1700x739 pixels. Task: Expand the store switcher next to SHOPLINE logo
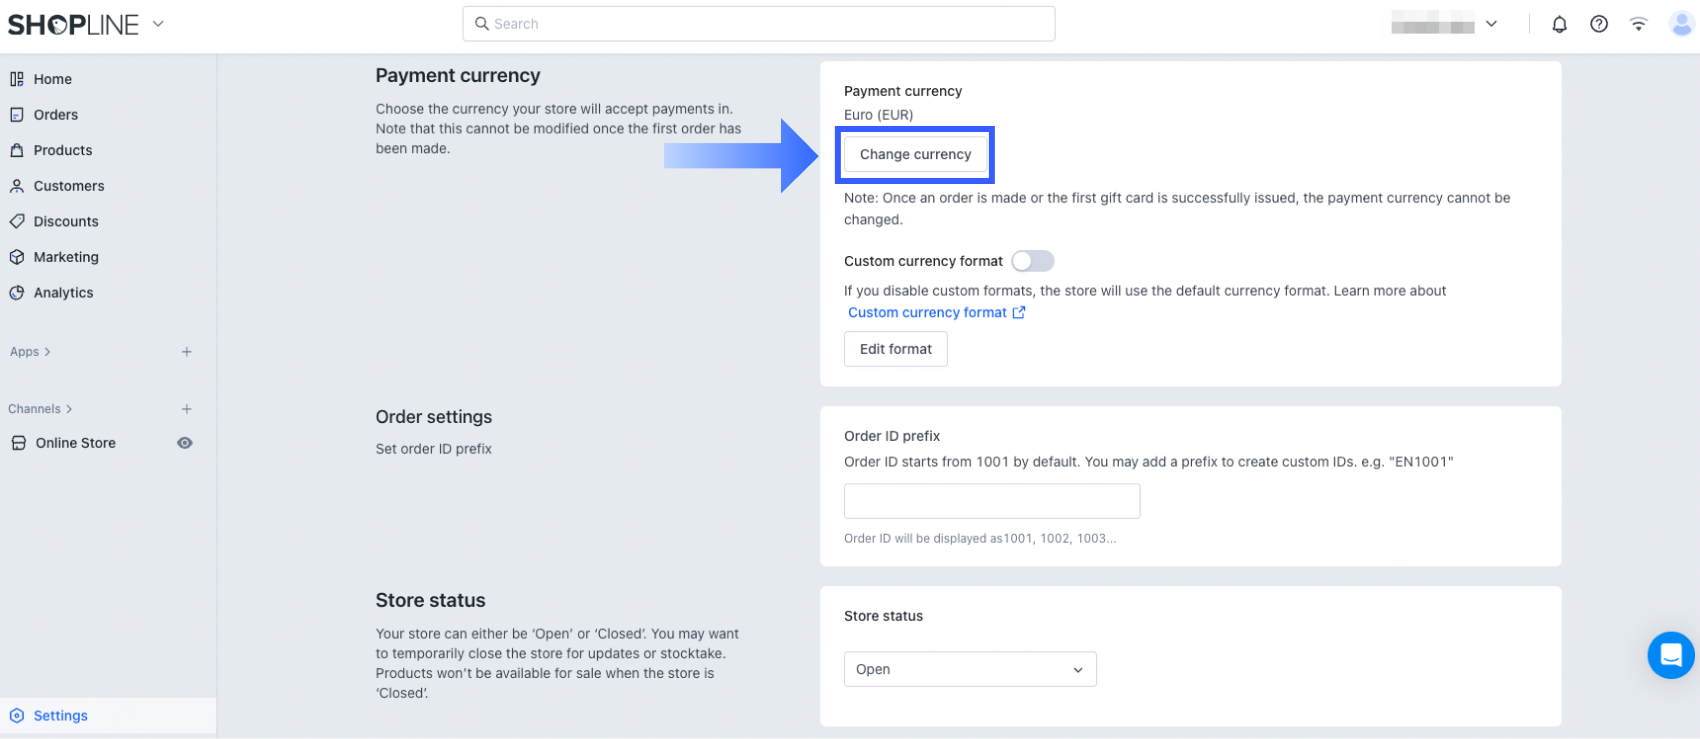pos(158,24)
